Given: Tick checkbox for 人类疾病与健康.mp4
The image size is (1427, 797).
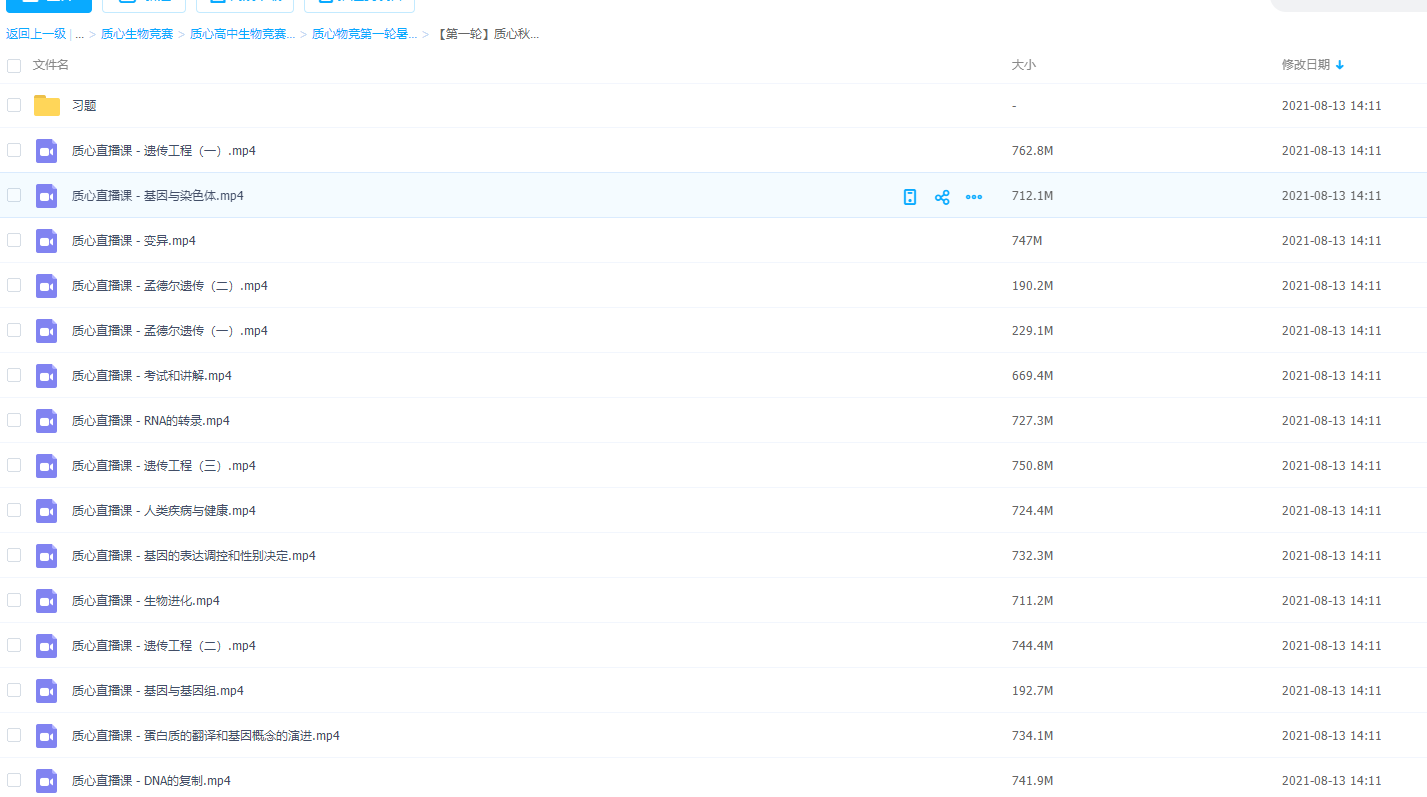Looking at the screenshot, I should tap(14, 510).
